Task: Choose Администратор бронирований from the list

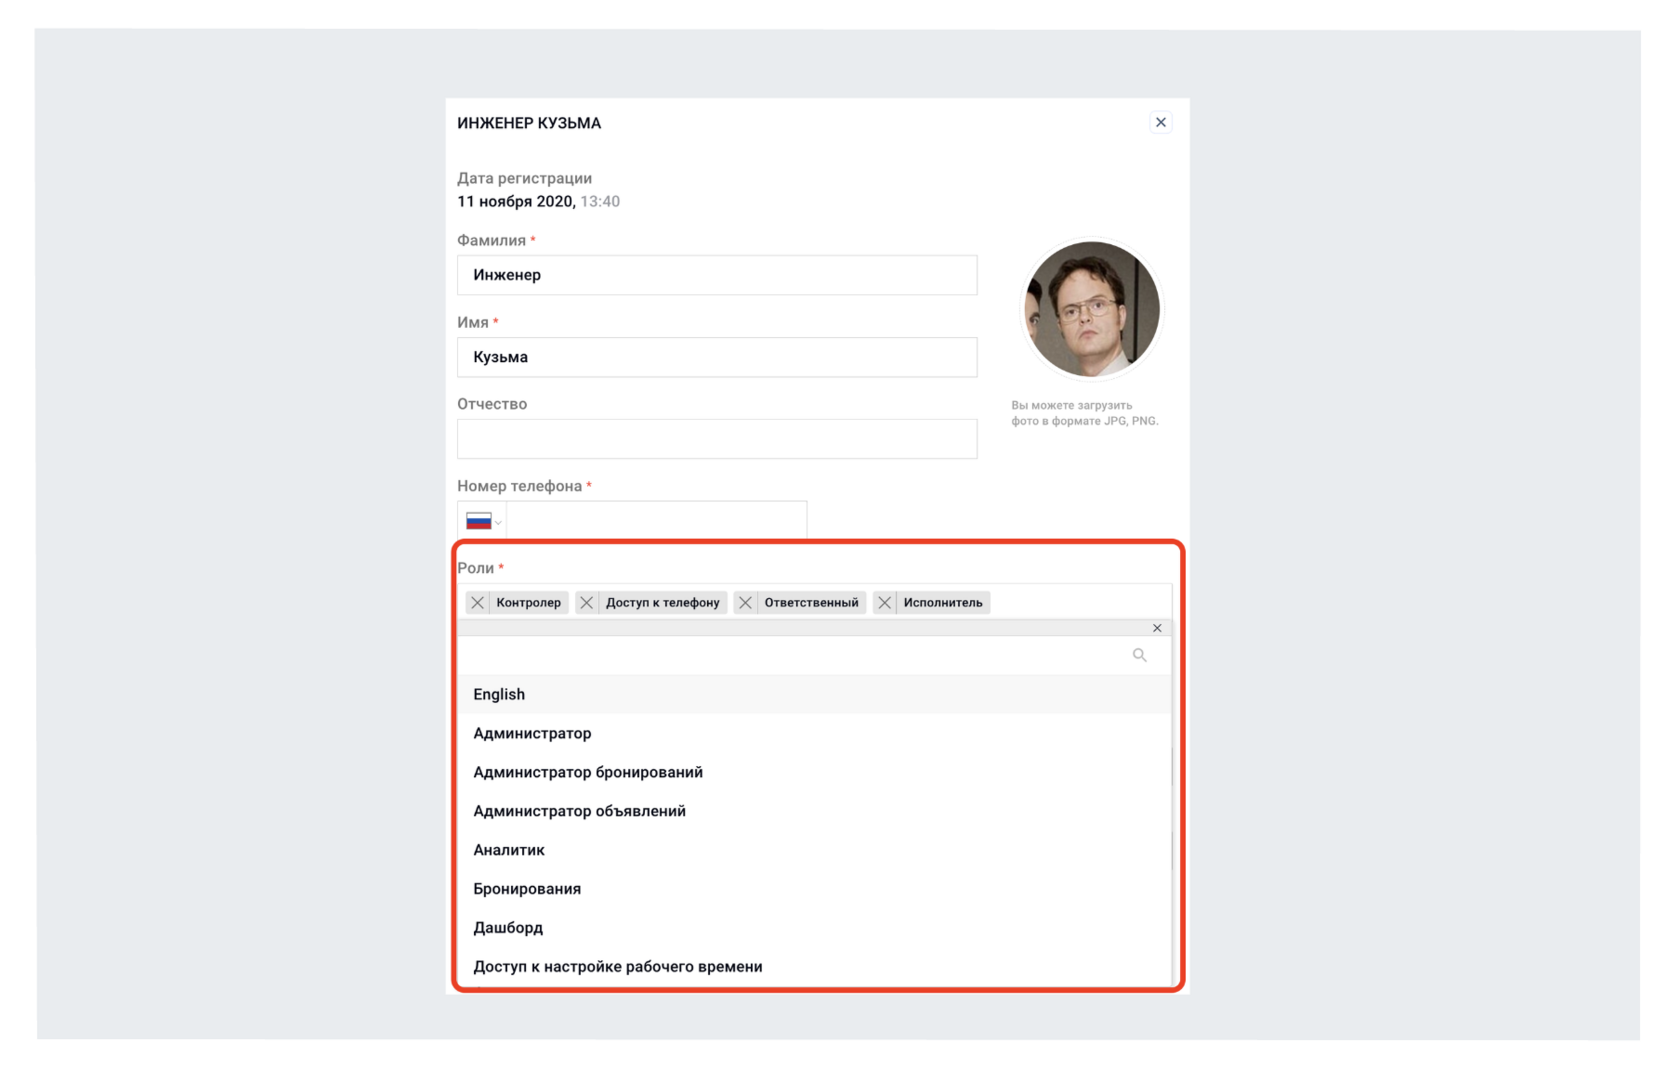Action: point(814,772)
